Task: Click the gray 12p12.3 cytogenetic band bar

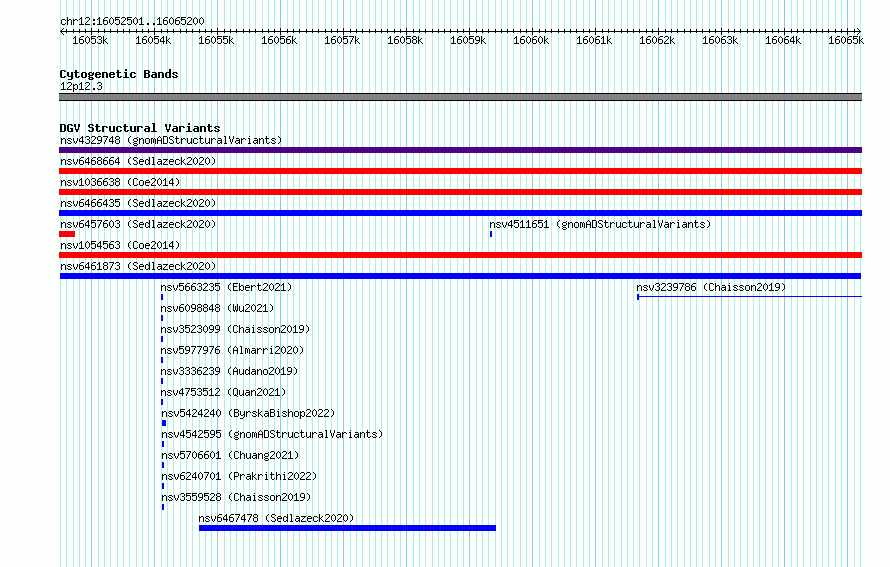Action: pos(460,97)
